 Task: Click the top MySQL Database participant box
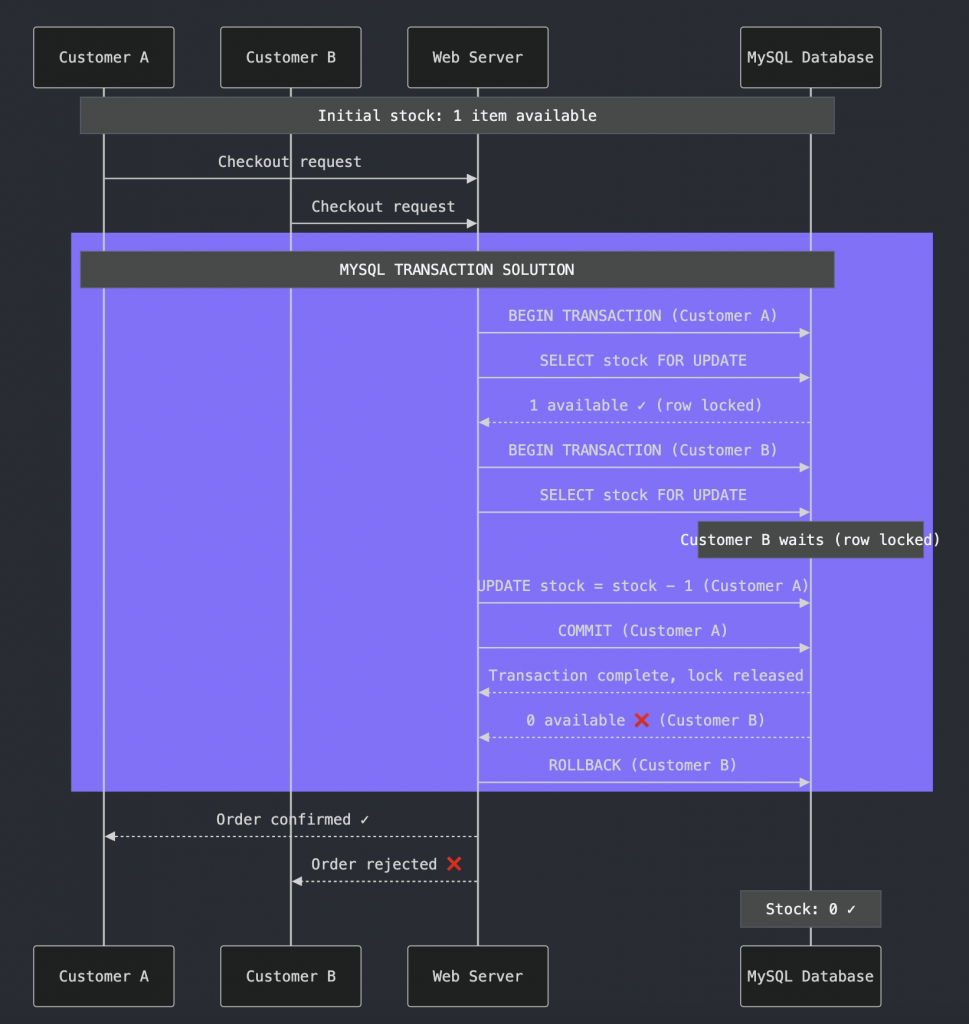tap(810, 57)
